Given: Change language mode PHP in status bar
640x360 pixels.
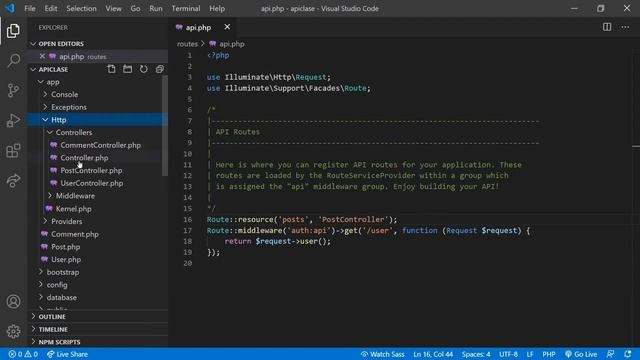Looking at the screenshot, I should (x=549, y=354).
